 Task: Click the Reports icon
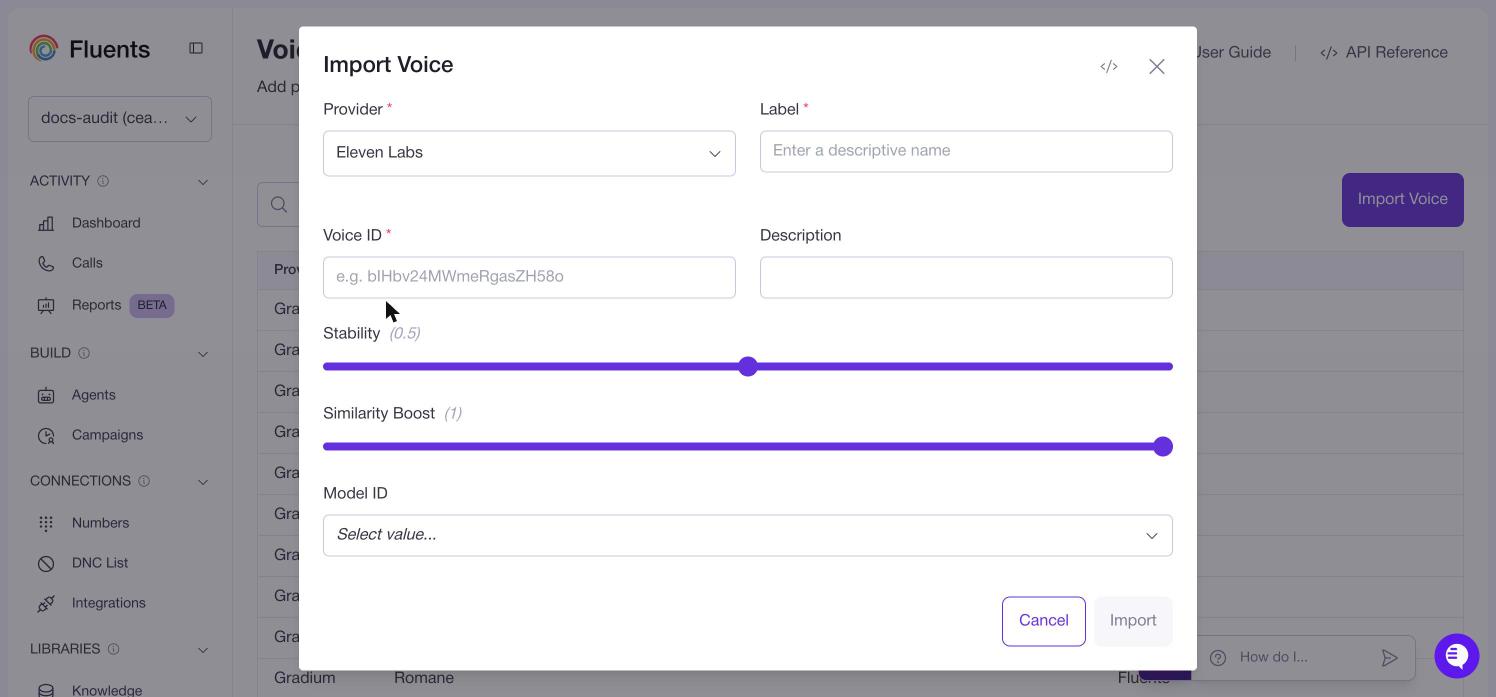46,305
